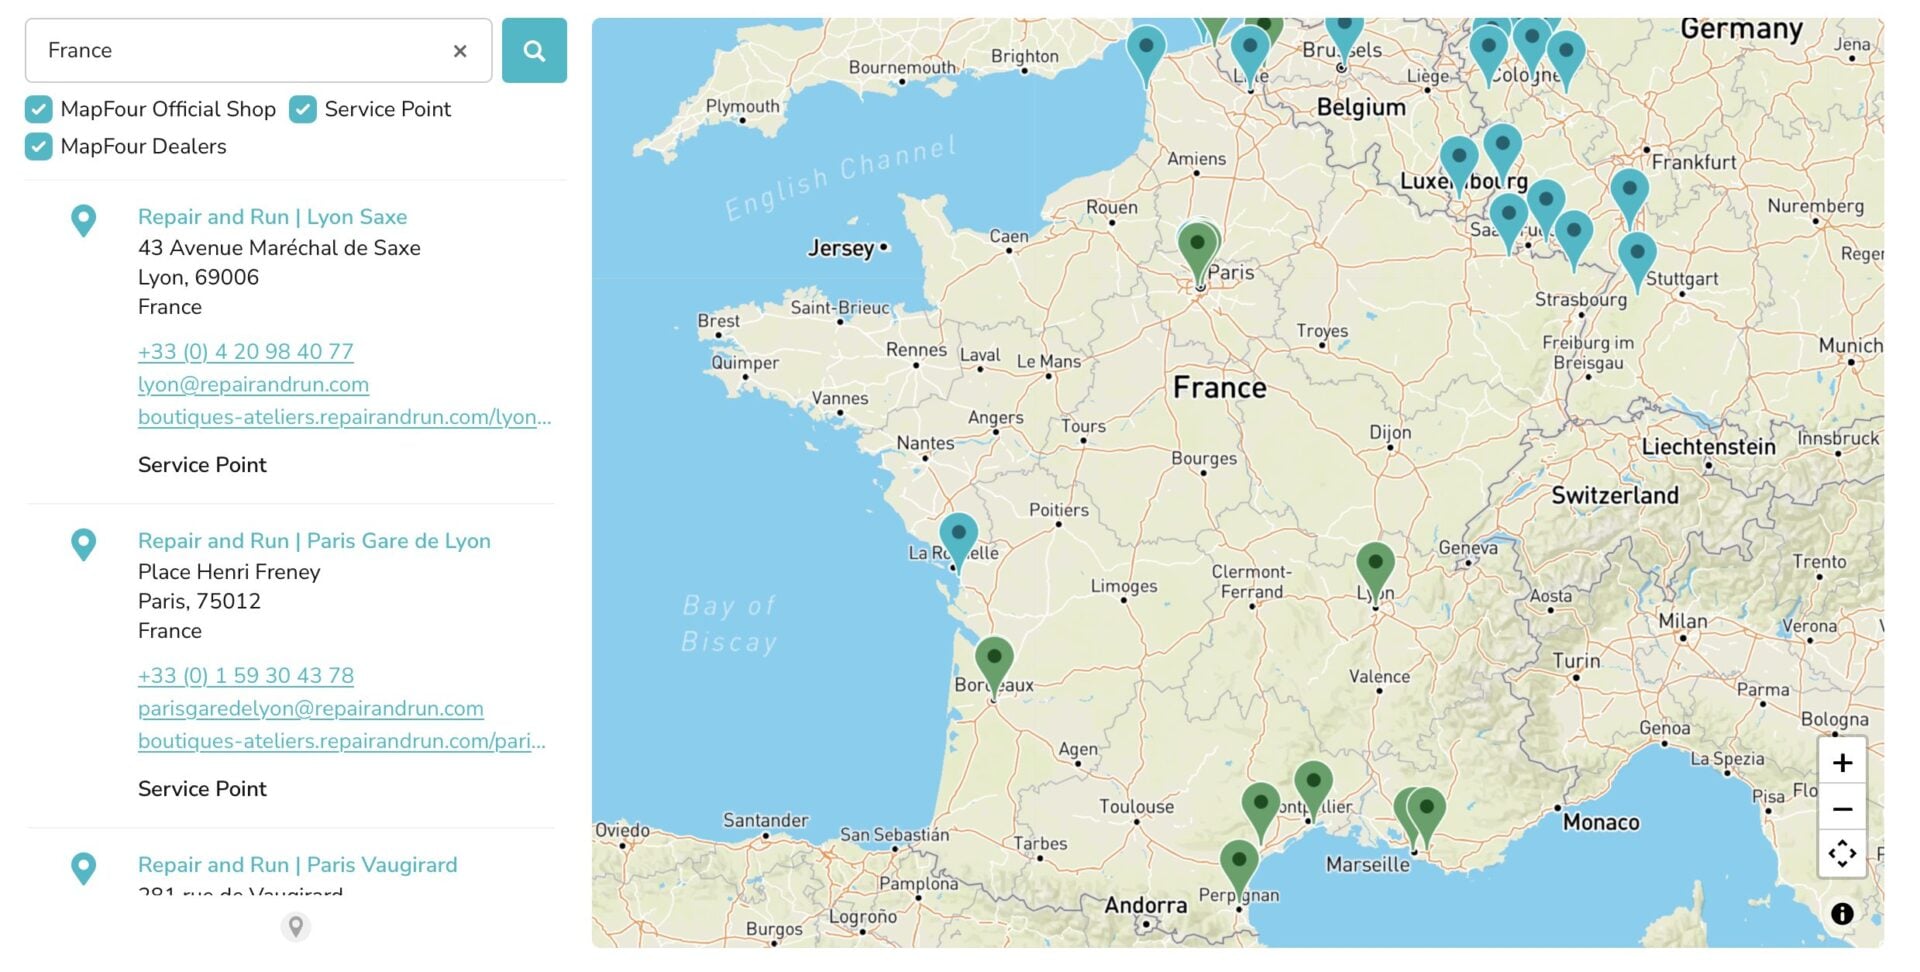Click the France country label on map
The width and height of the screenshot is (1920, 972).
tap(1219, 388)
